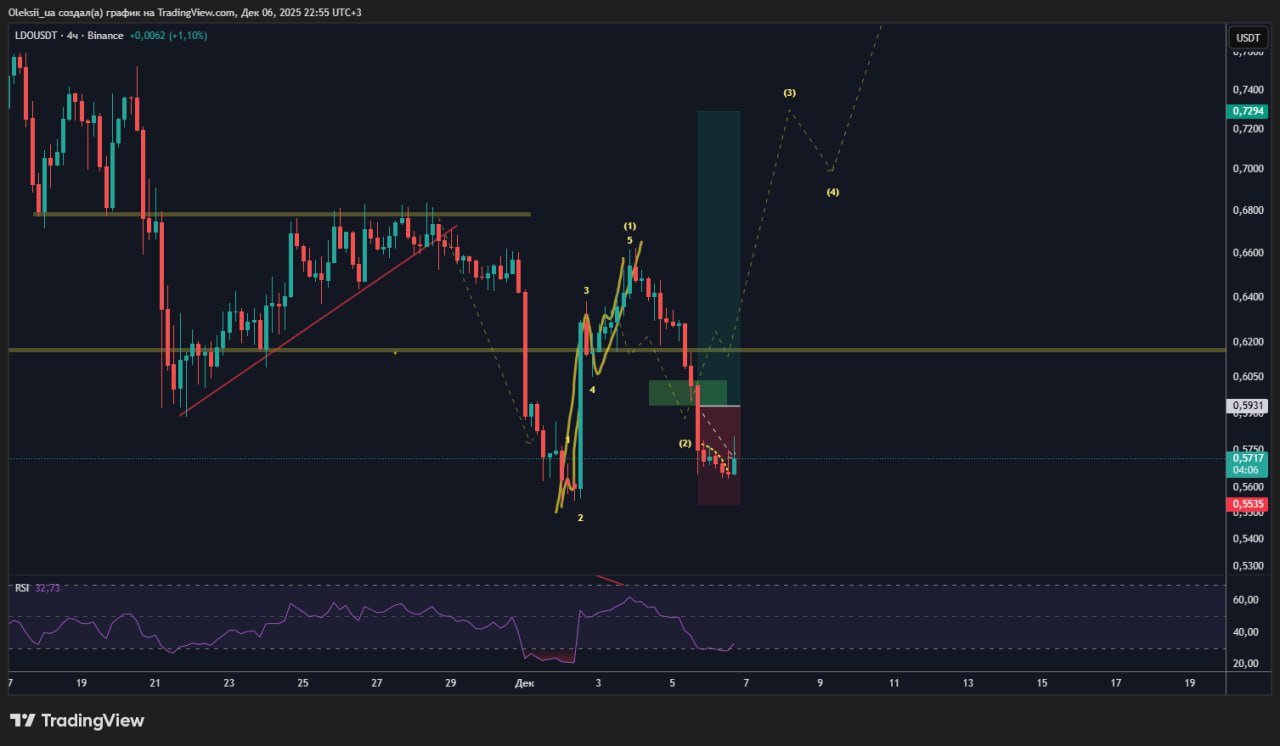Screen dimensions: 1280x746
Task: Click the 0,6400 price scale value
Action: 1246,297
